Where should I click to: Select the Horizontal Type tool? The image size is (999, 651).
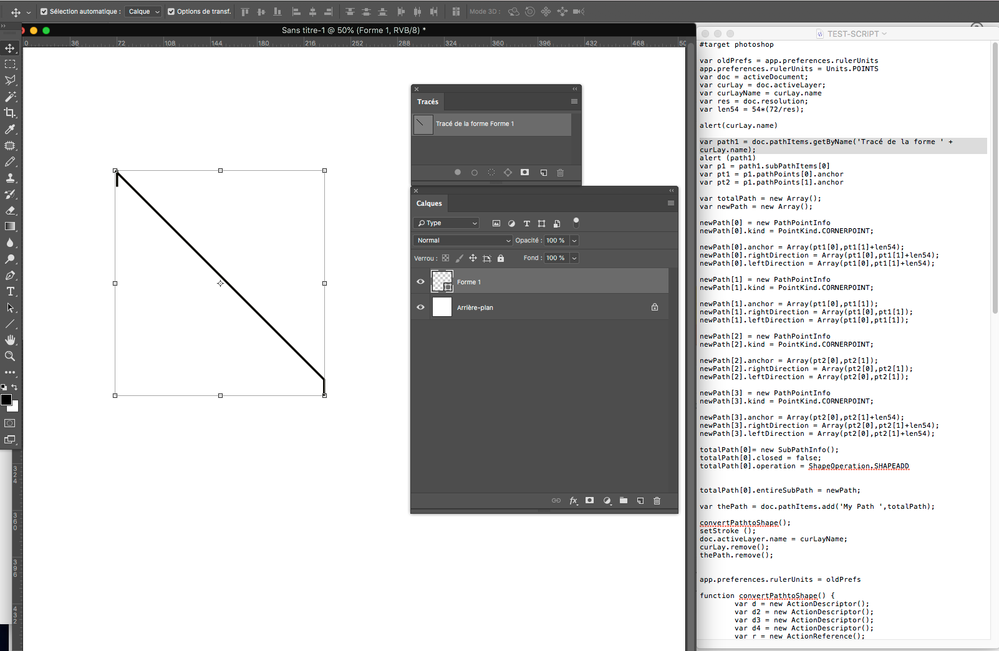[x=10, y=292]
